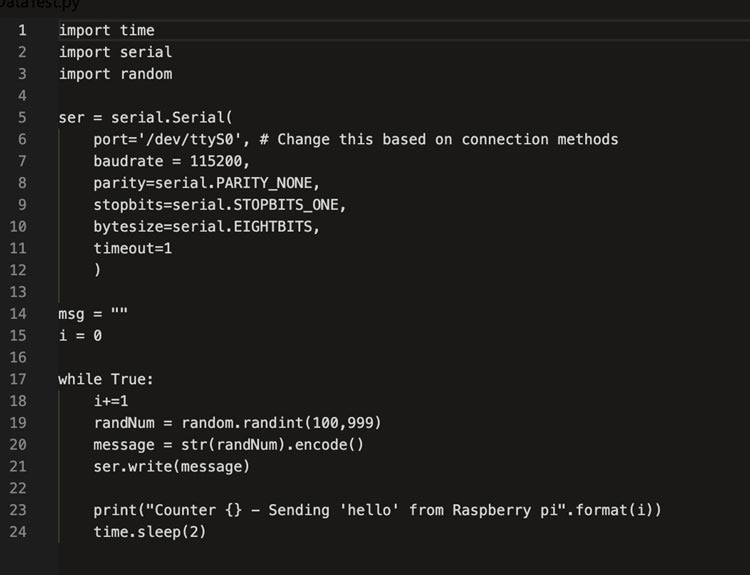Click the 'timeout=1' argument

click(132, 248)
